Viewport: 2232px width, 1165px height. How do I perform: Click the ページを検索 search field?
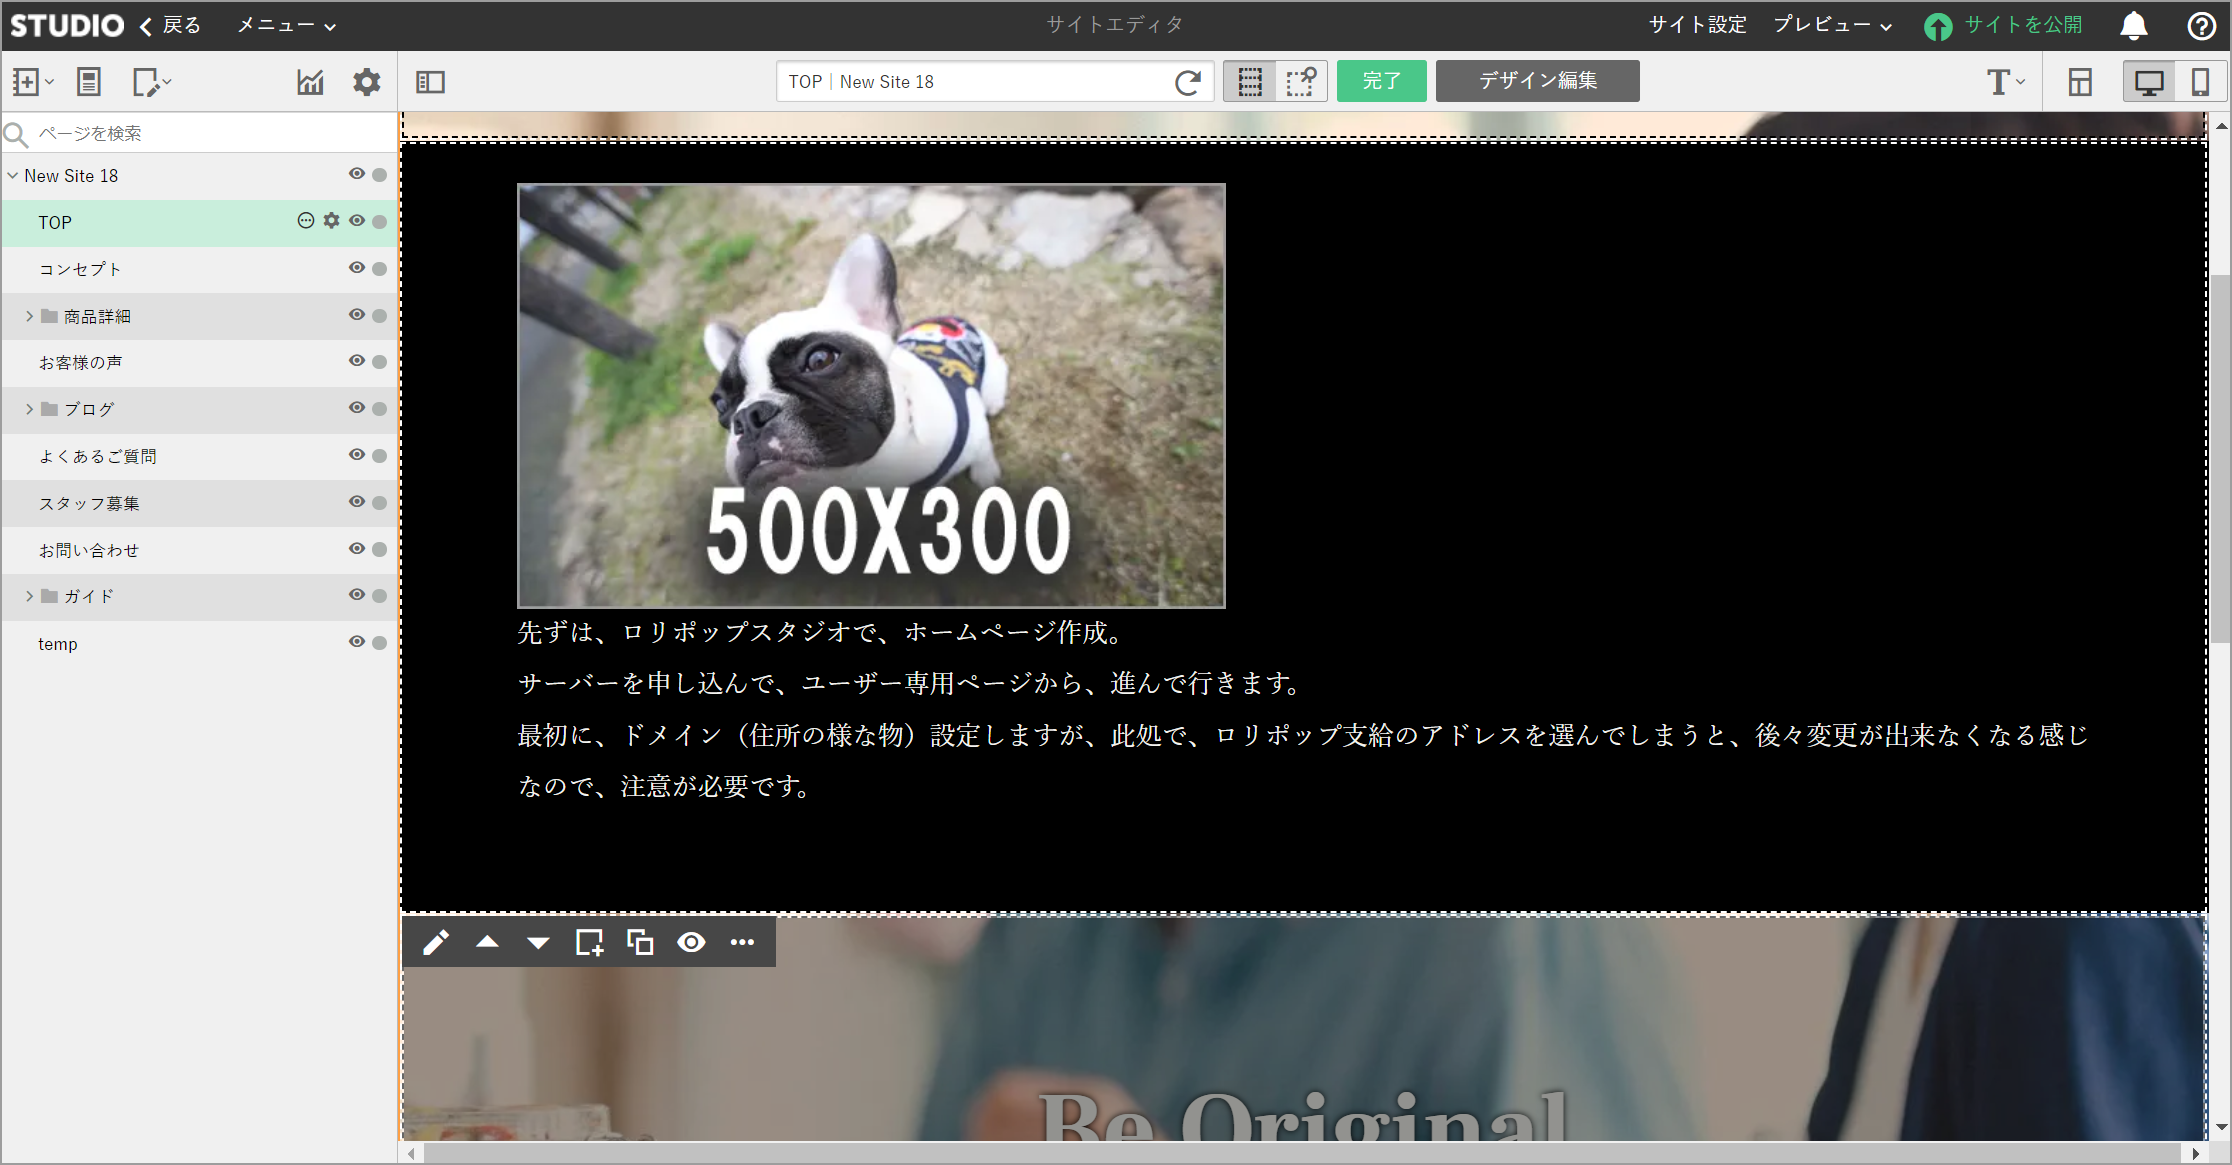coord(210,133)
